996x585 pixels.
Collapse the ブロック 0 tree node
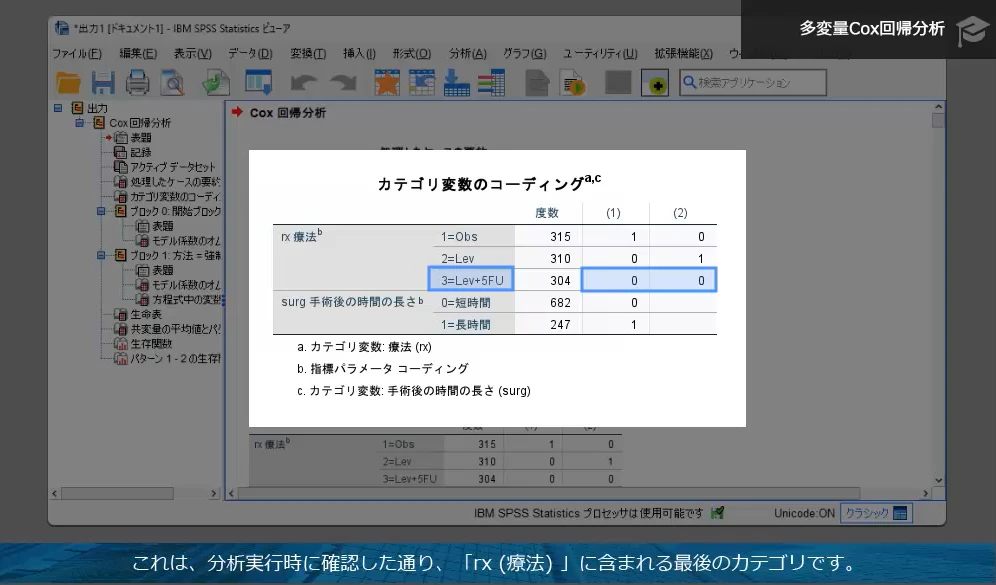coord(101,211)
